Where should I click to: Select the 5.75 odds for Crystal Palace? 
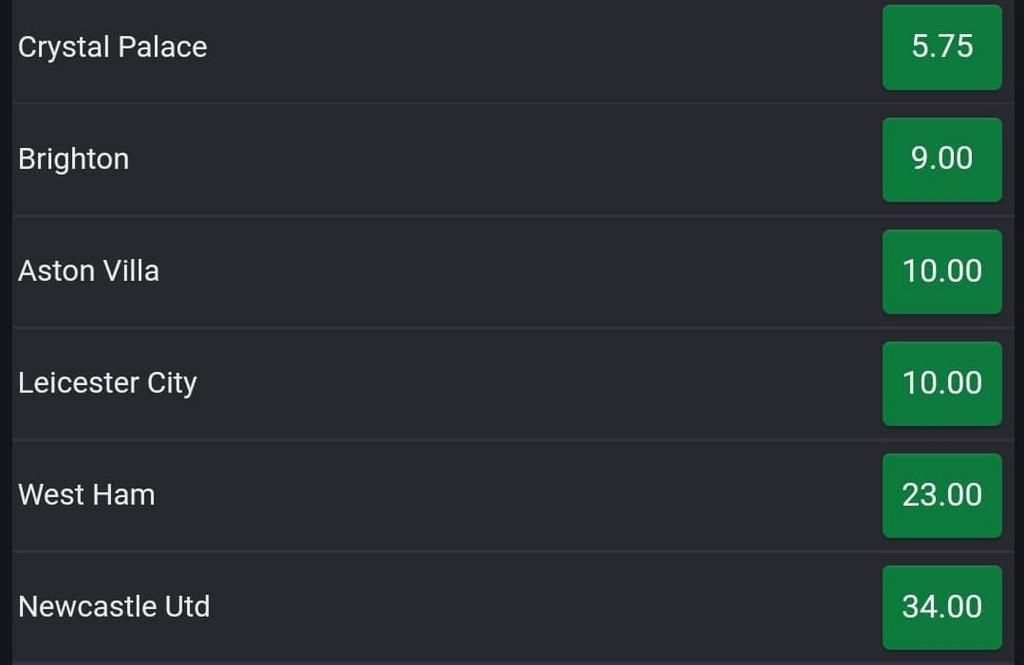click(941, 47)
